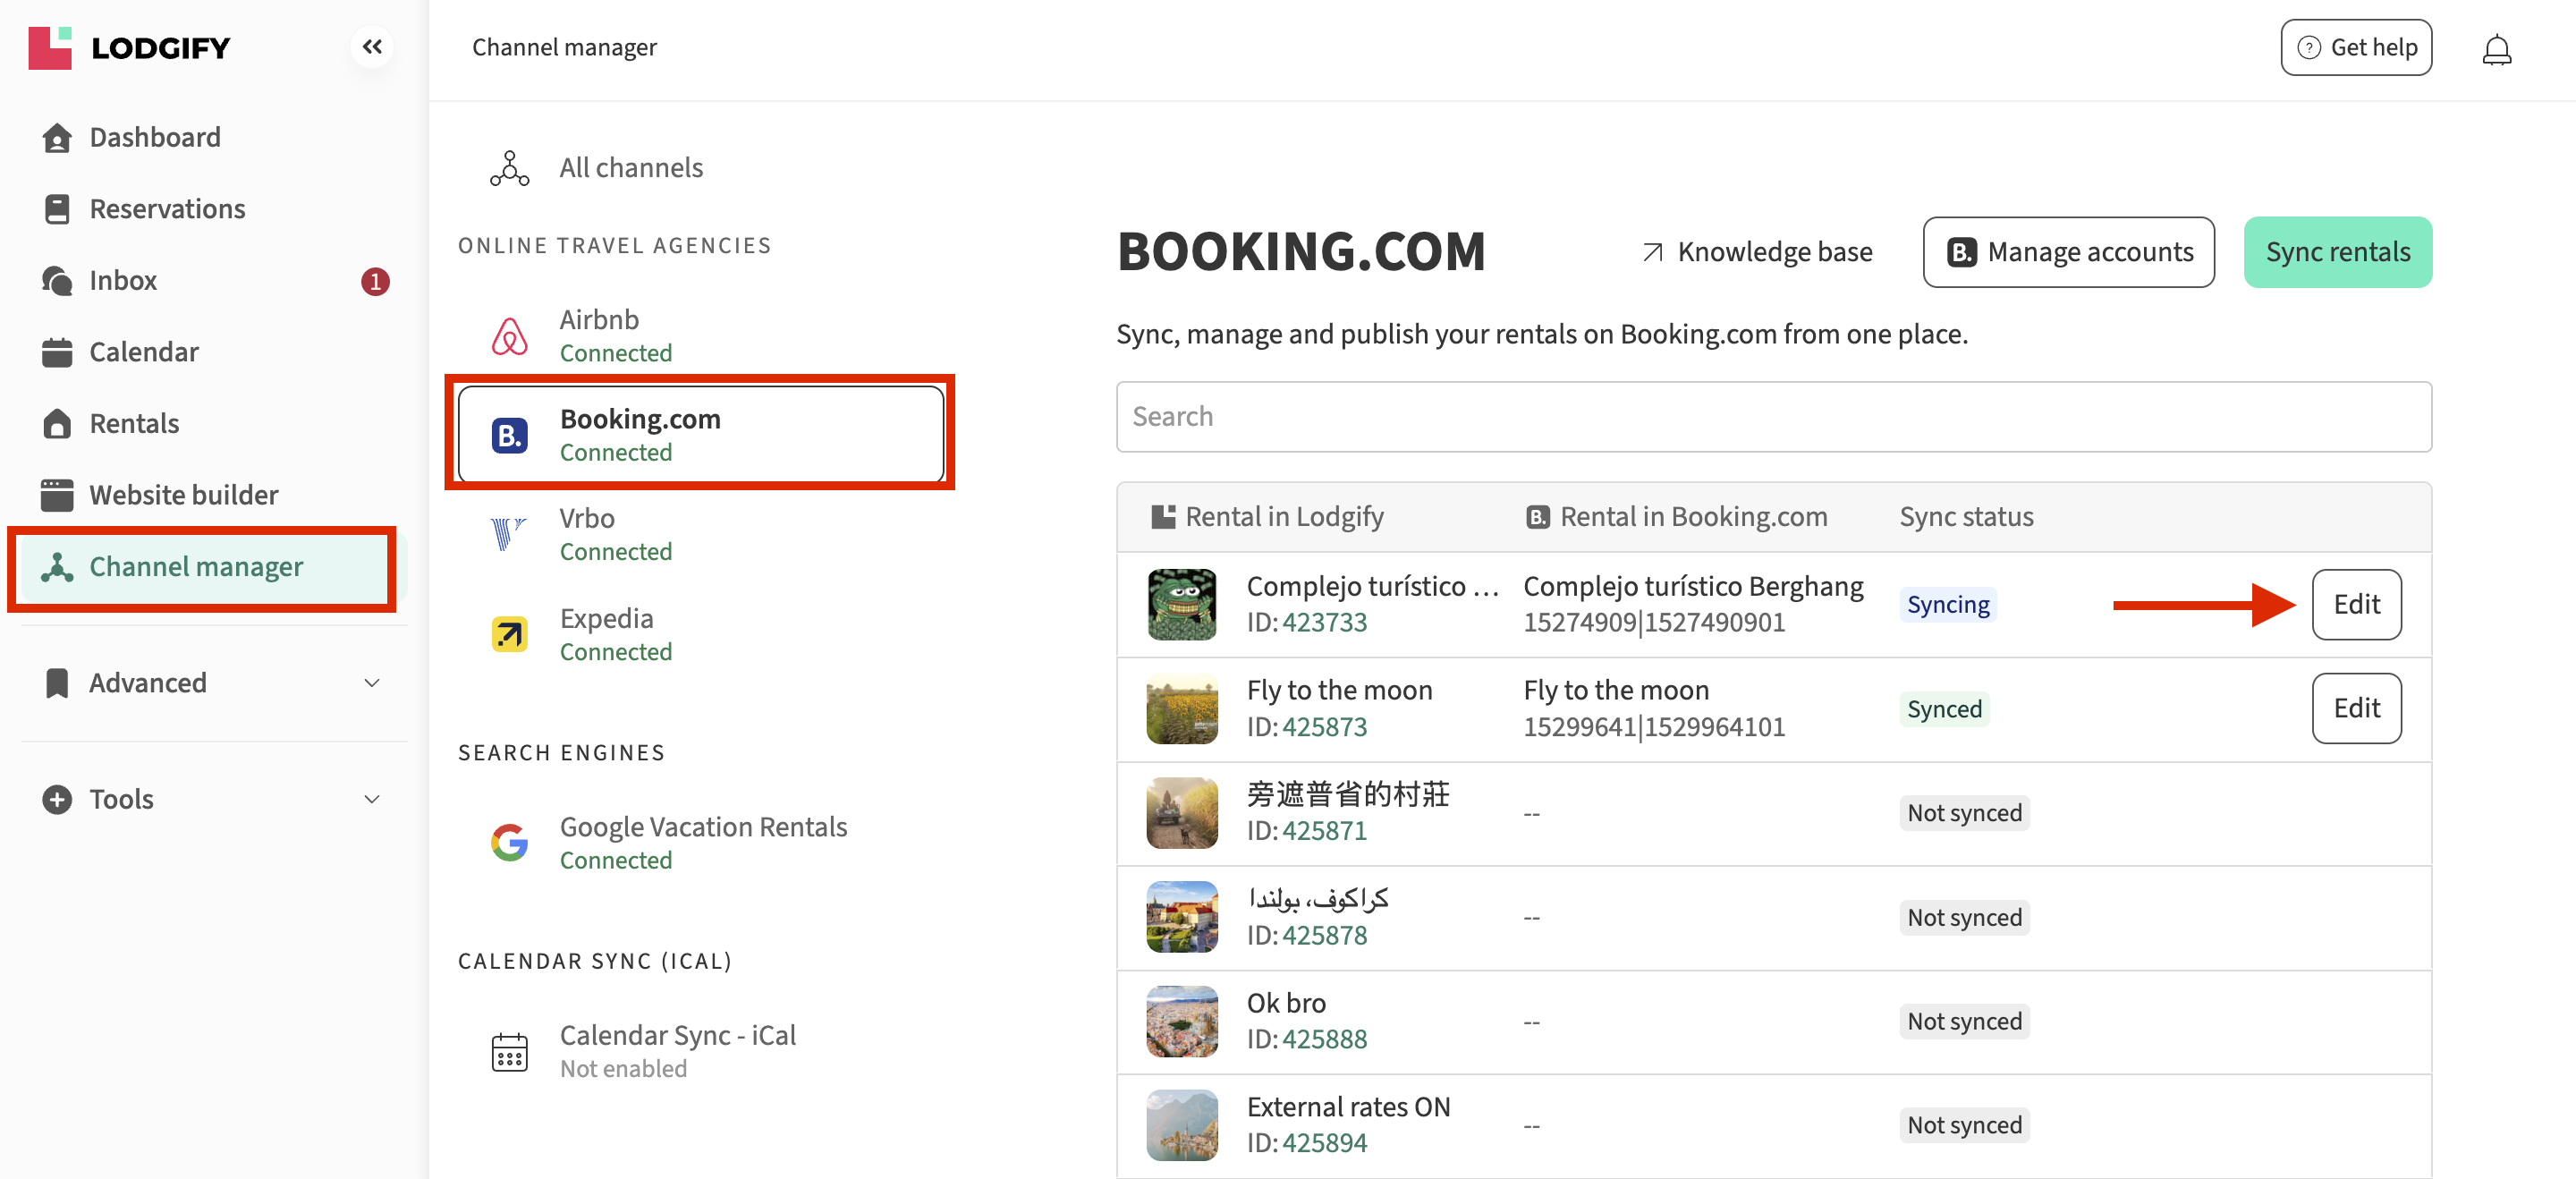Click the rental Search field
The width and height of the screenshot is (2576, 1179).
[1773, 417]
